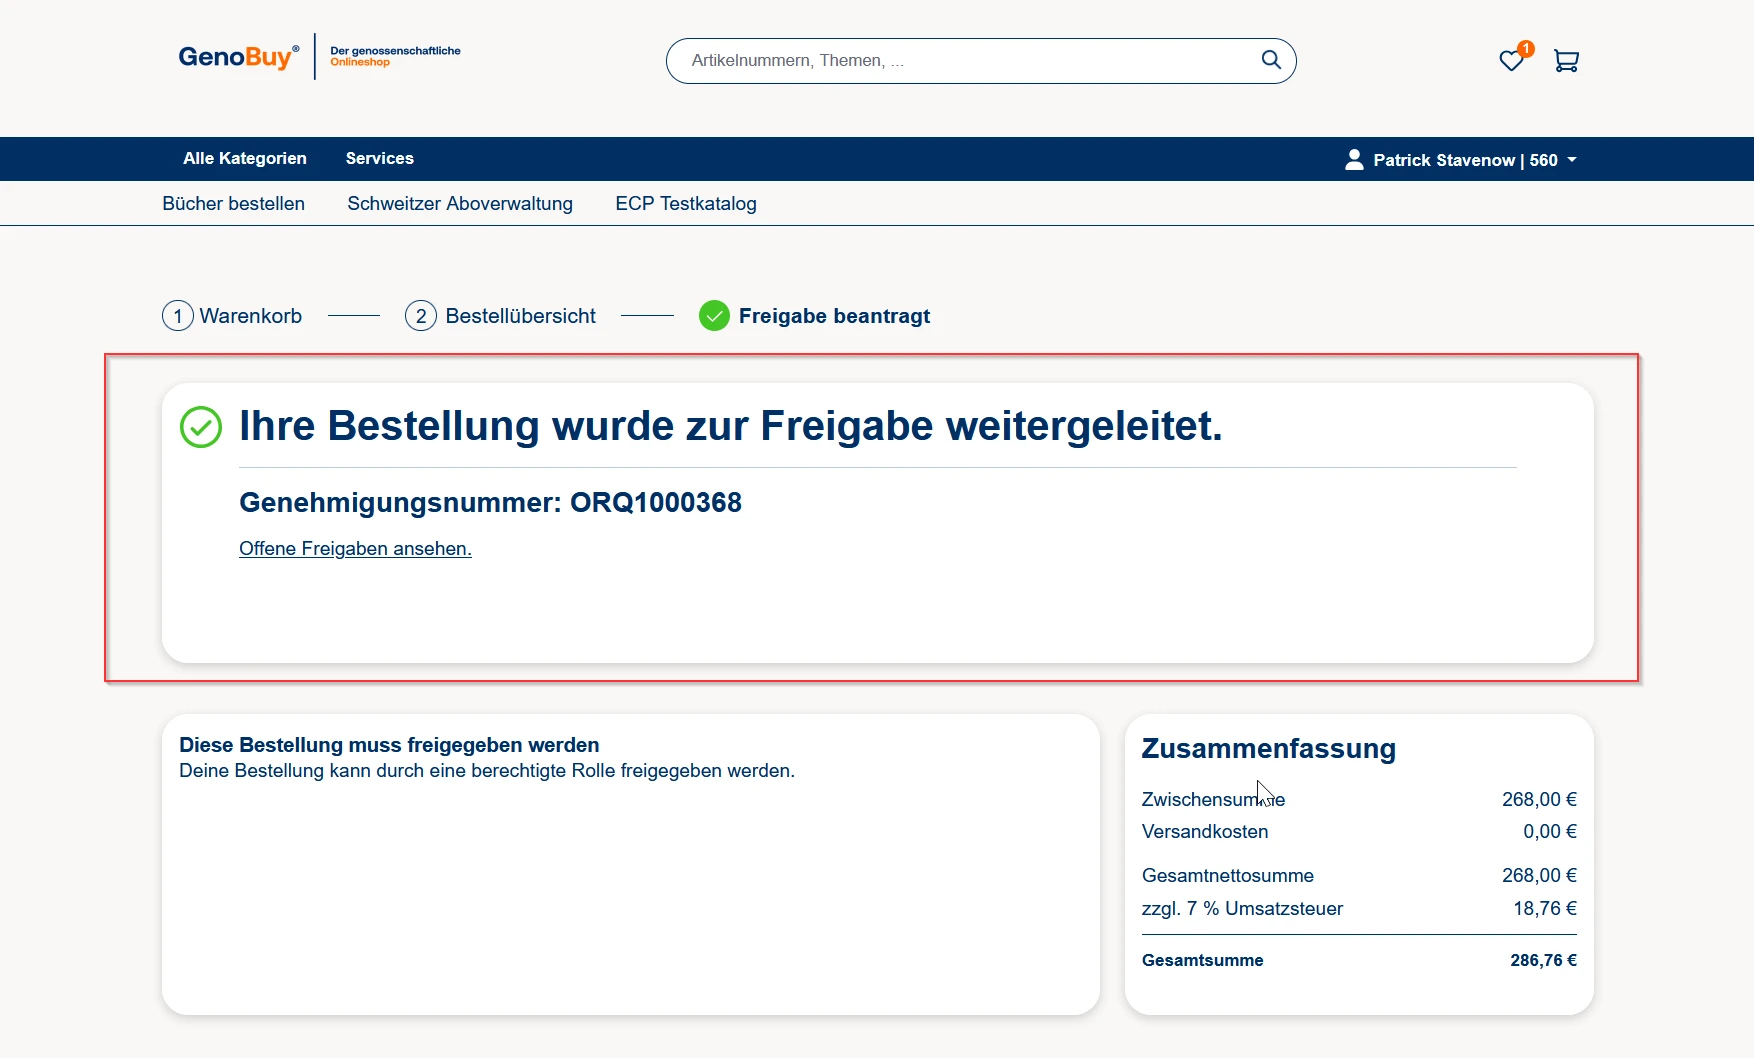1754x1058 pixels.
Task: Go to Bücher bestellen
Action: click(233, 204)
